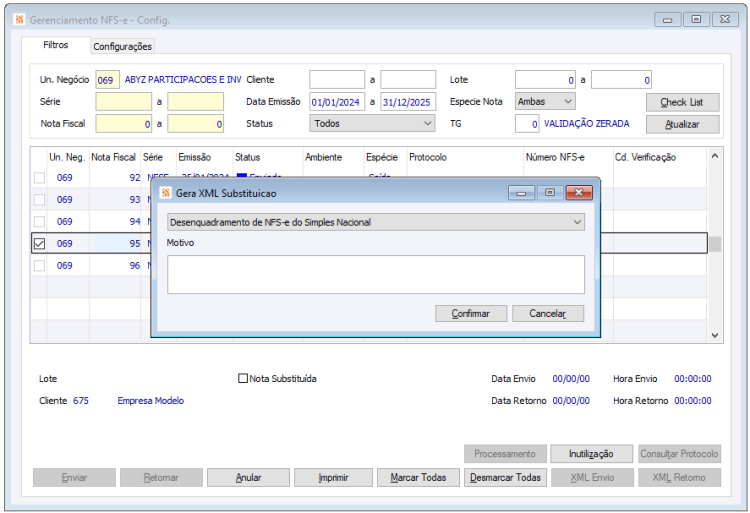Screen dimensions: 750x513
Task: Minimize the Gerenciamento NFS-e window
Action: point(668,20)
